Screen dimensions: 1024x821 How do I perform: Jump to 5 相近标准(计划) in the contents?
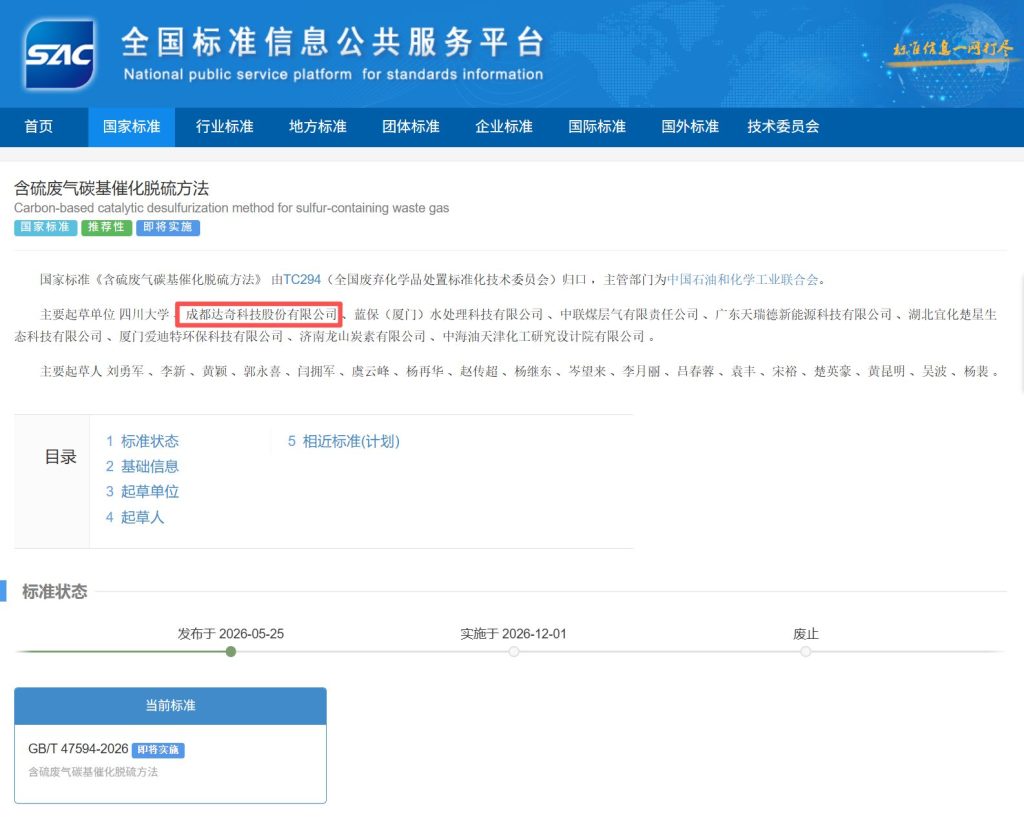344,442
